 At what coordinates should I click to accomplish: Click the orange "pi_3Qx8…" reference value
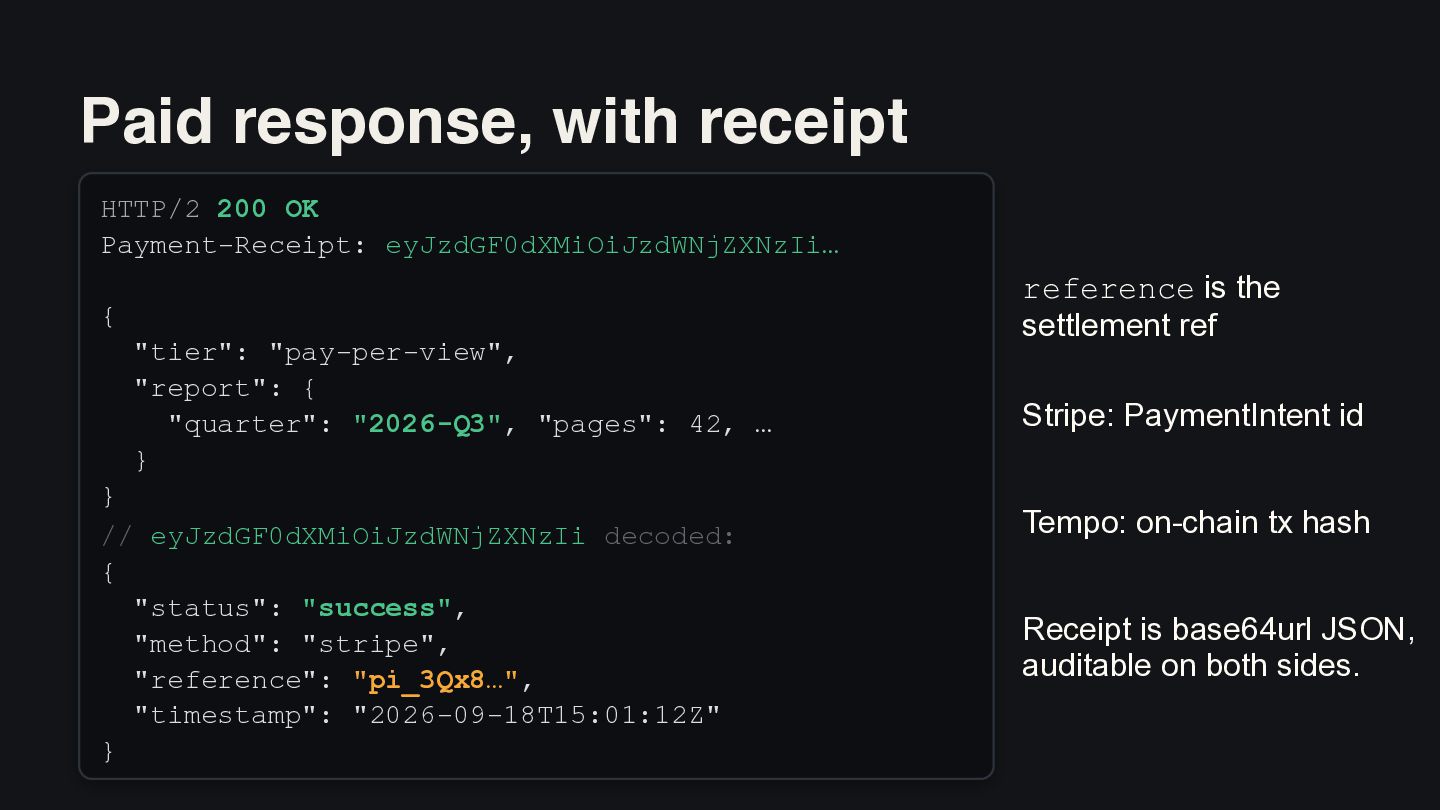(436, 681)
